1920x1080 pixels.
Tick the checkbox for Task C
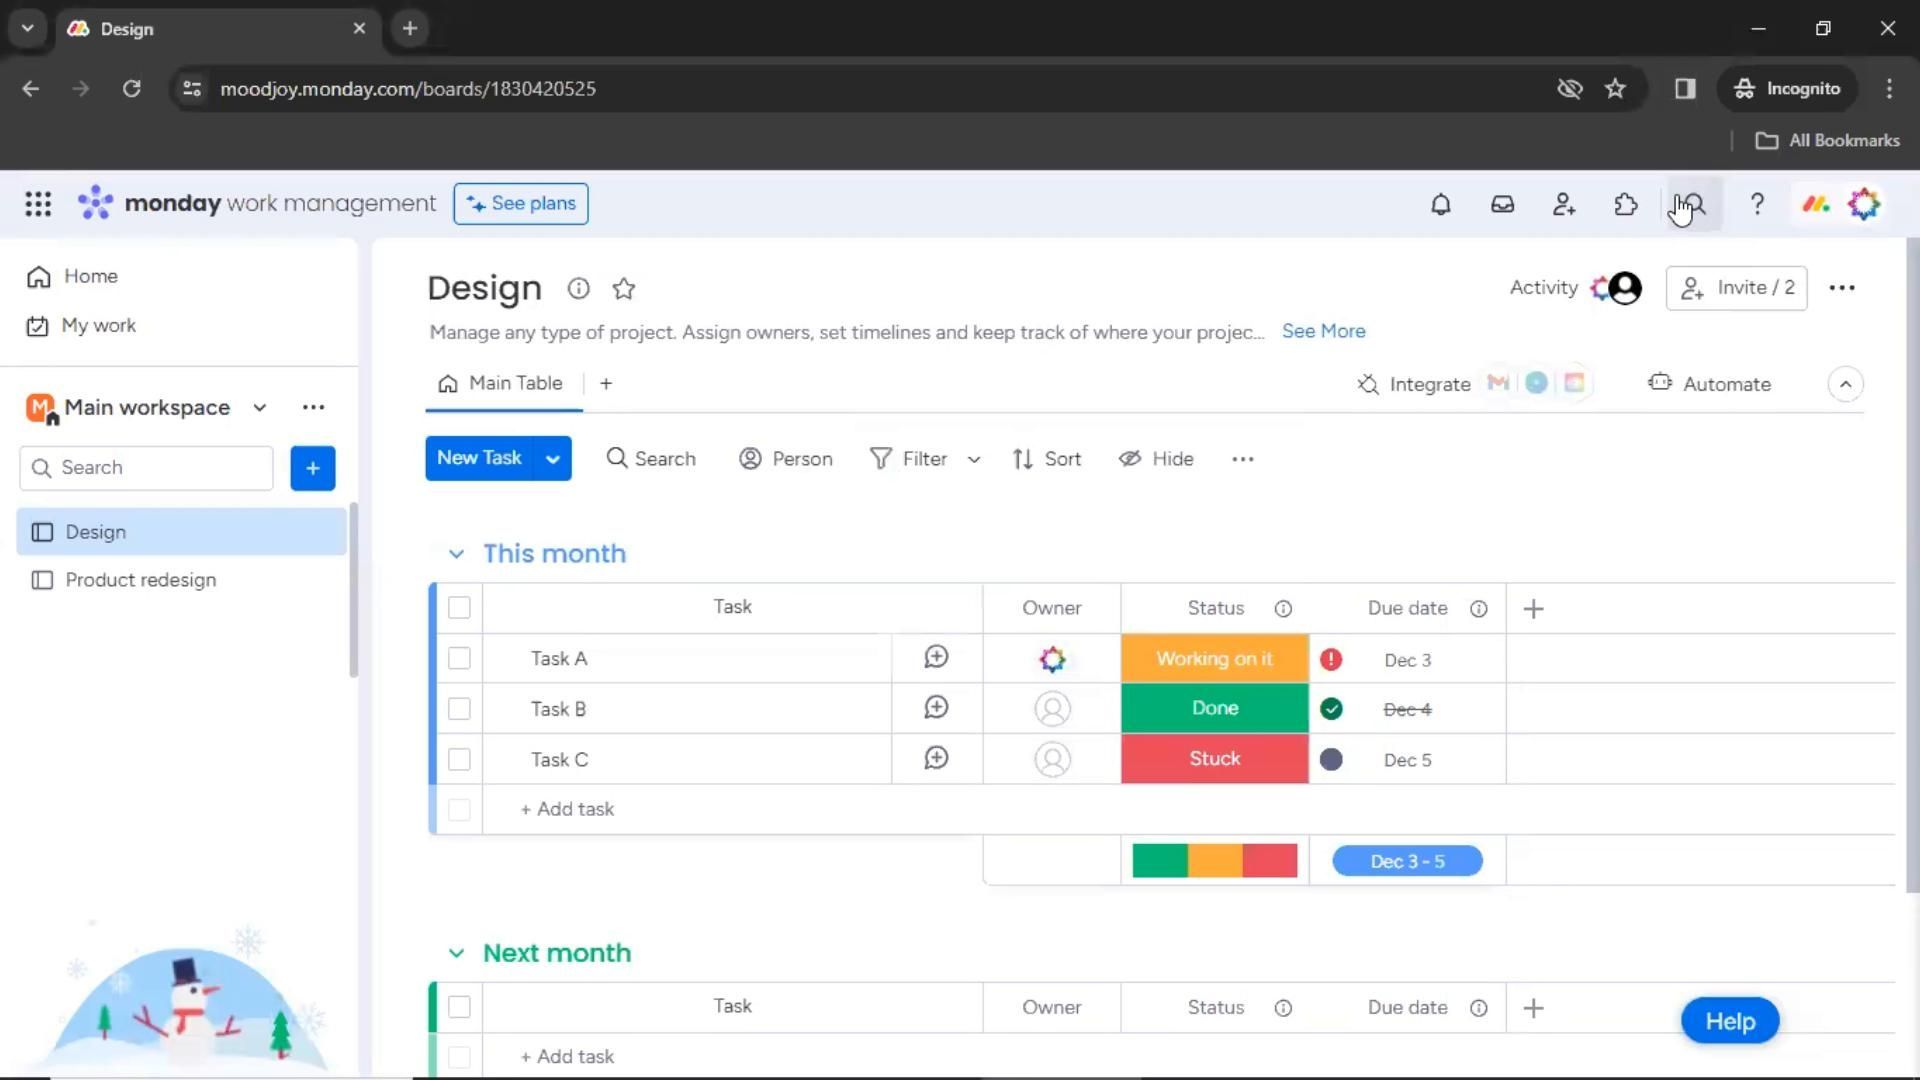click(x=459, y=760)
